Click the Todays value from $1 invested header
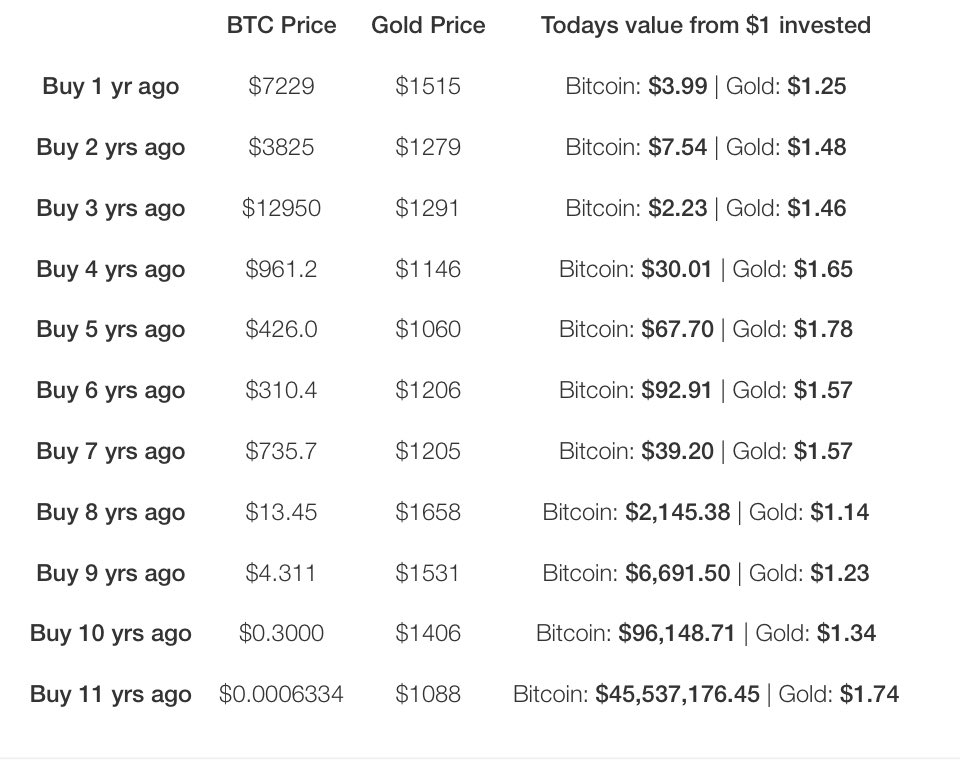The height and width of the screenshot is (763, 960). pyautogui.click(x=705, y=25)
